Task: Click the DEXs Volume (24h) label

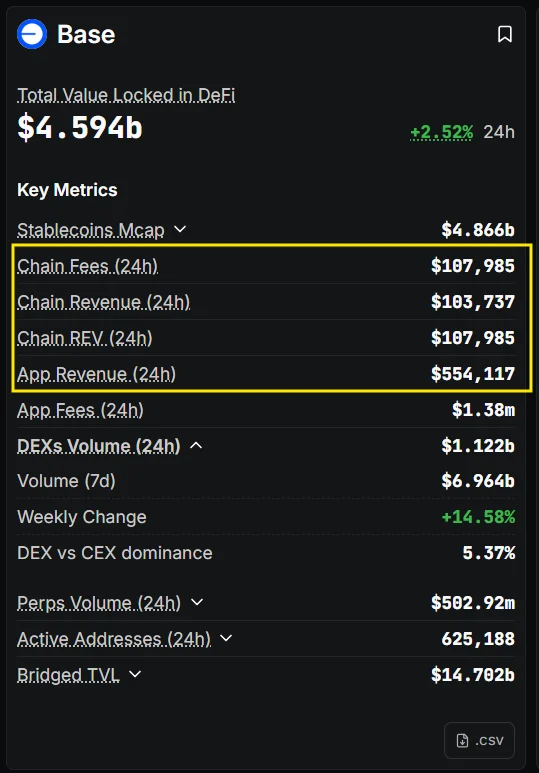Action: coord(99,446)
